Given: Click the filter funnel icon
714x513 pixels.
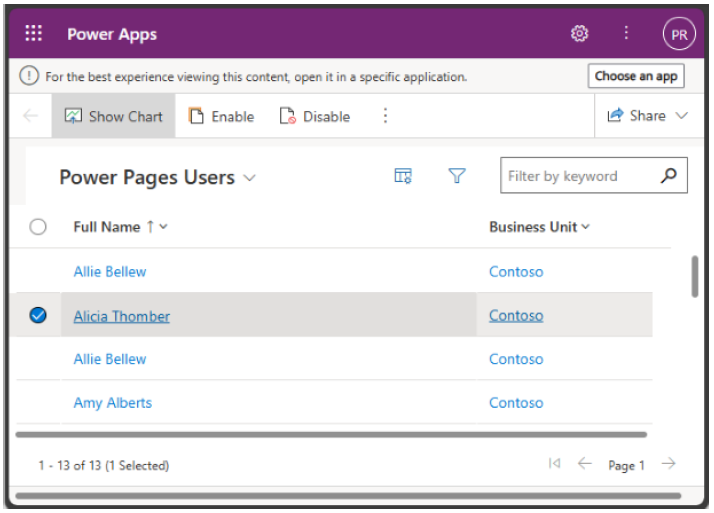Looking at the screenshot, I should tap(457, 177).
